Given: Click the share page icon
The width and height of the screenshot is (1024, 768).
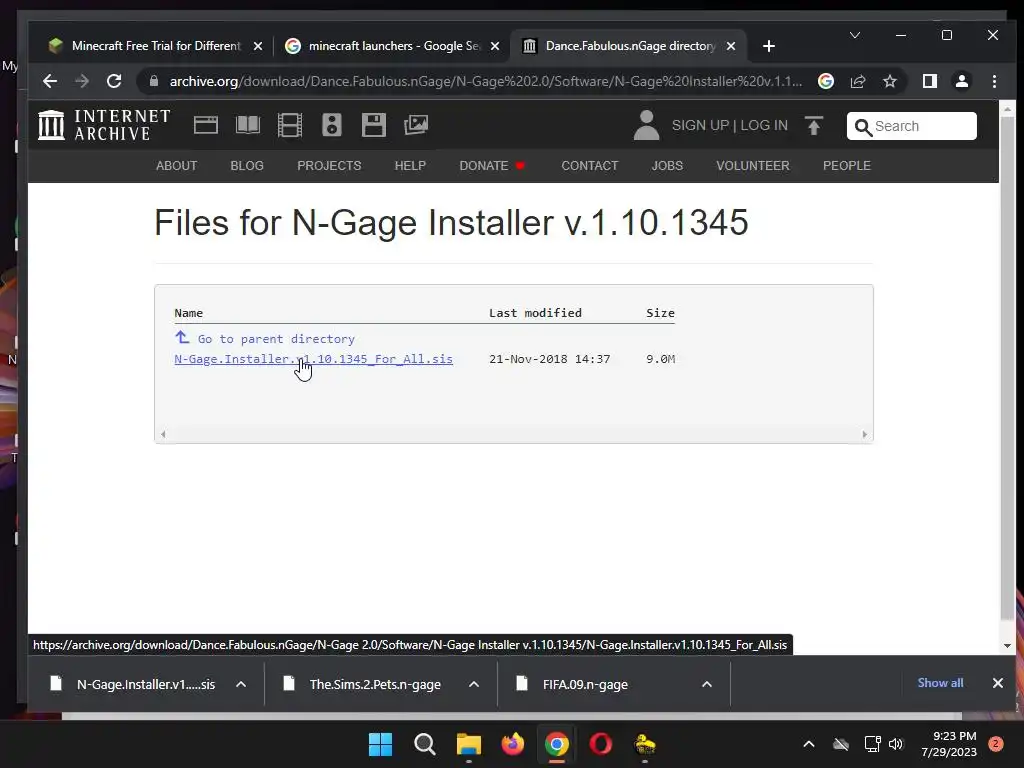Looking at the screenshot, I should pyautogui.click(x=858, y=81).
